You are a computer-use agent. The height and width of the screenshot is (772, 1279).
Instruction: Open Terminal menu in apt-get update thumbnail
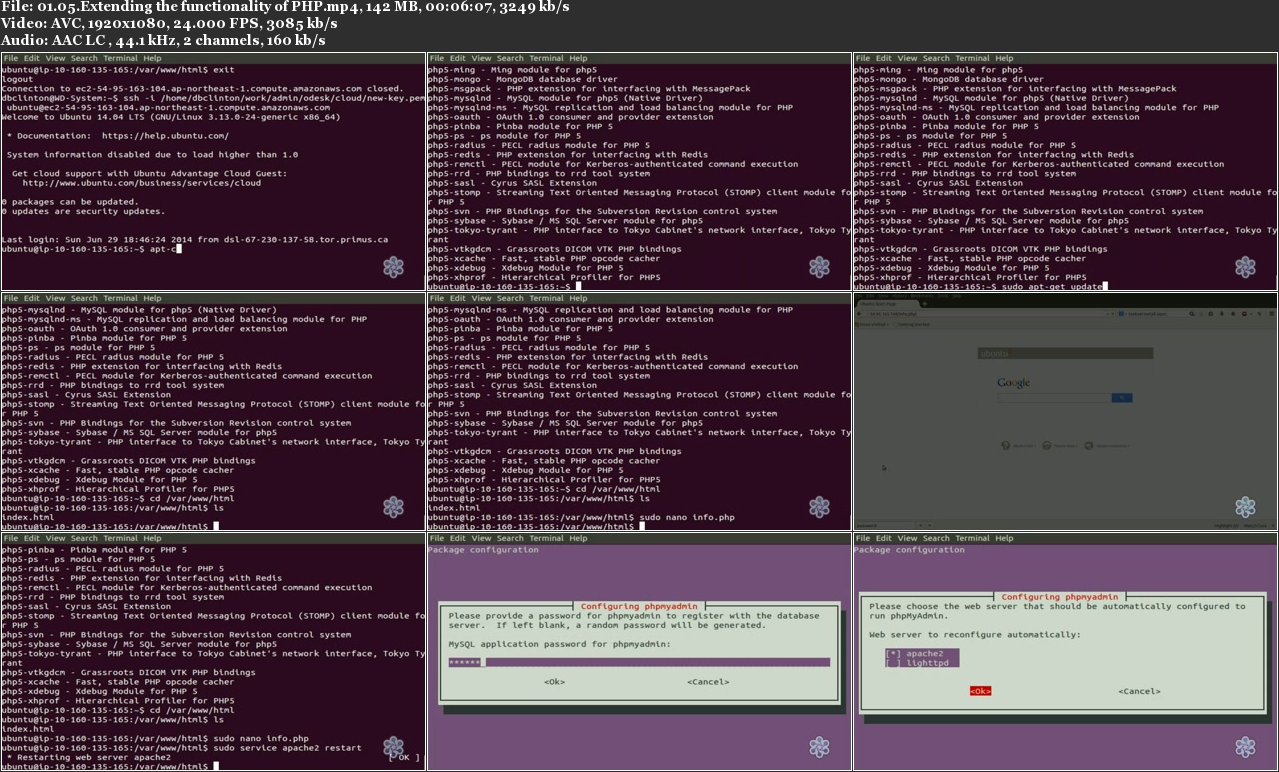(x=972, y=59)
